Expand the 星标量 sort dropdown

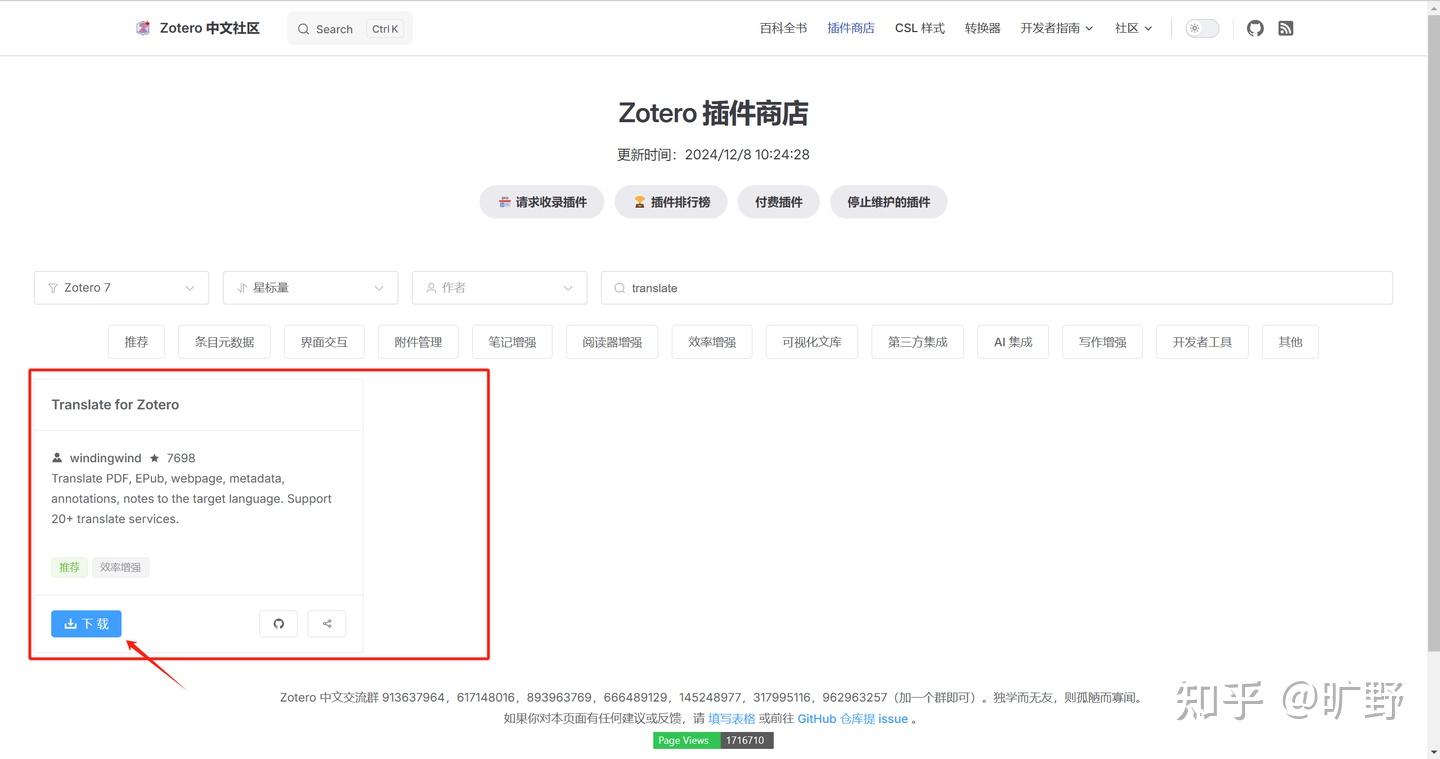(x=310, y=287)
